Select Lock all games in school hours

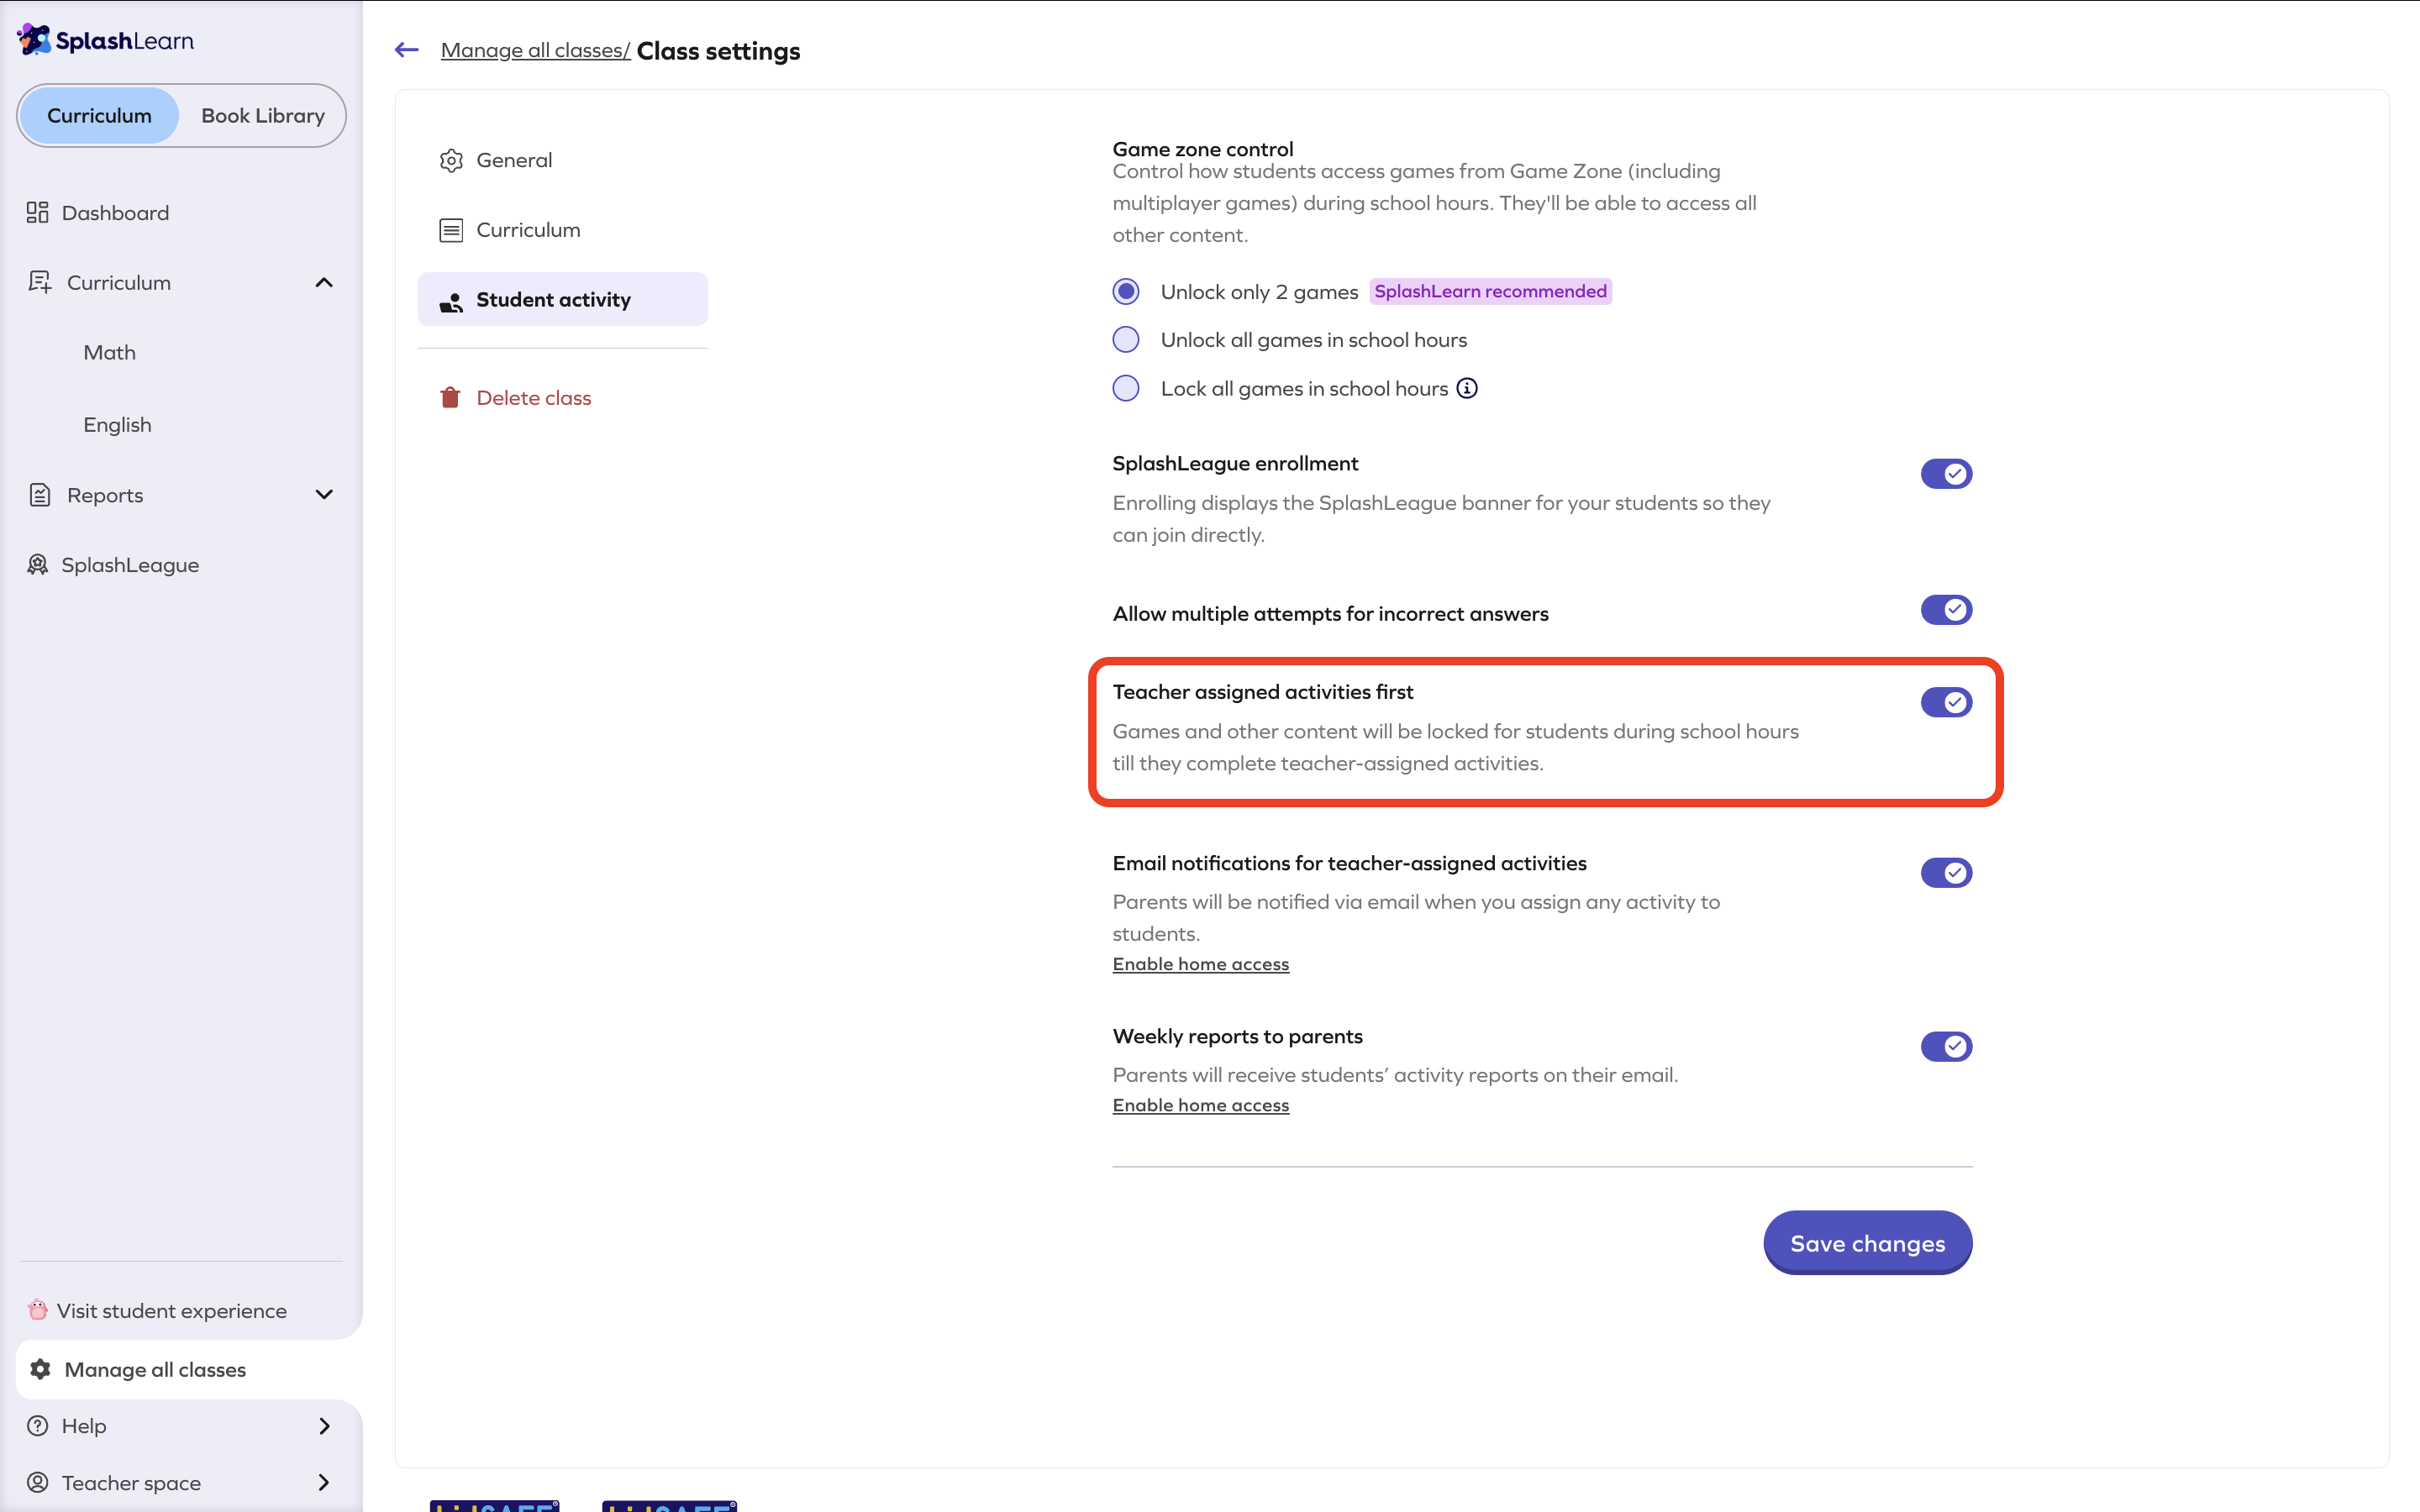pyautogui.click(x=1126, y=388)
